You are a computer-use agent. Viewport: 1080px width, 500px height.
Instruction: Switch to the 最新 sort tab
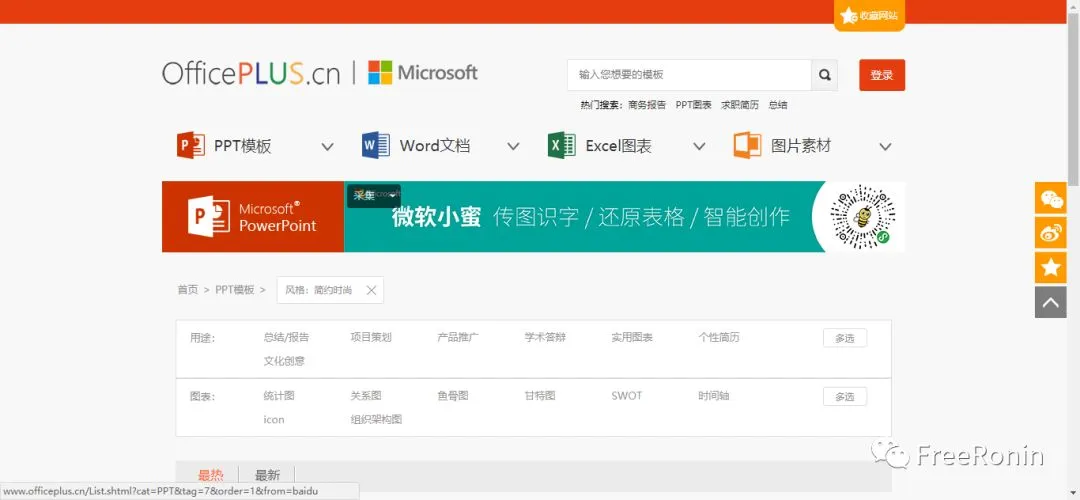pyautogui.click(x=267, y=475)
